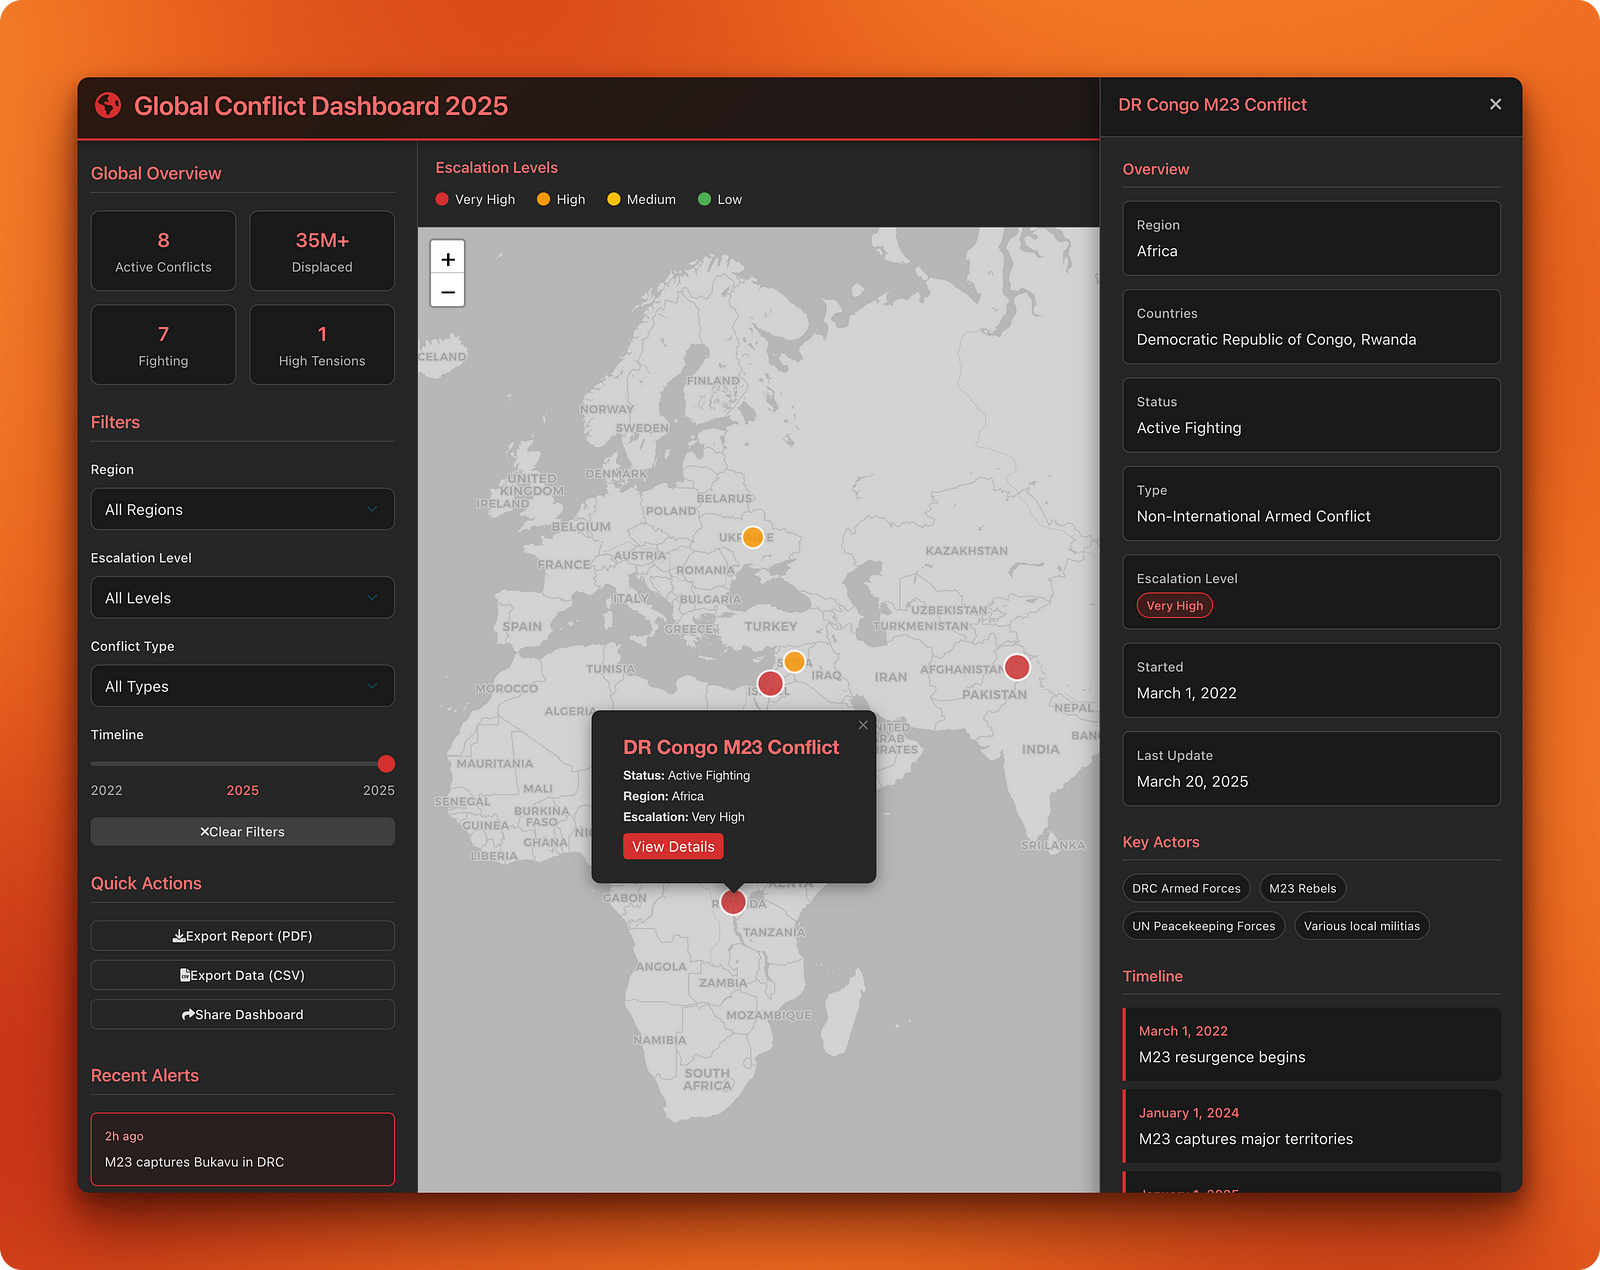This screenshot has width=1600, height=1270.
Task: Click the 35M+ Displaced stat card
Action: [322, 251]
